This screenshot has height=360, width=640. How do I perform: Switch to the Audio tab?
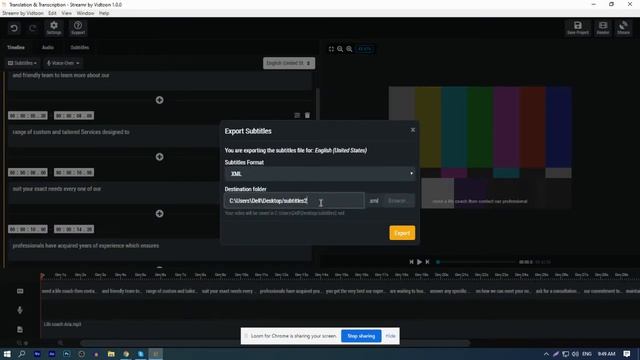pyautogui.click(x=48, y=47)
